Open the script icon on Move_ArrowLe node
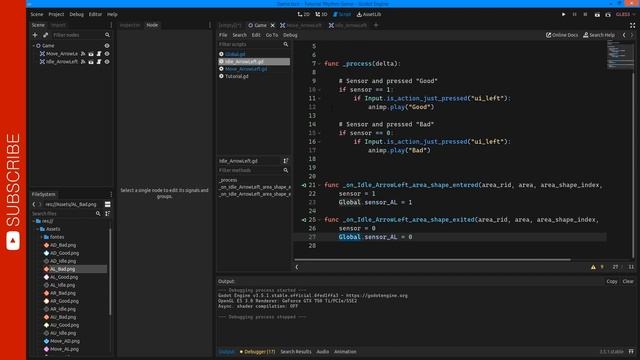This screenshot has height=360, width=640. tap(99, 54)
